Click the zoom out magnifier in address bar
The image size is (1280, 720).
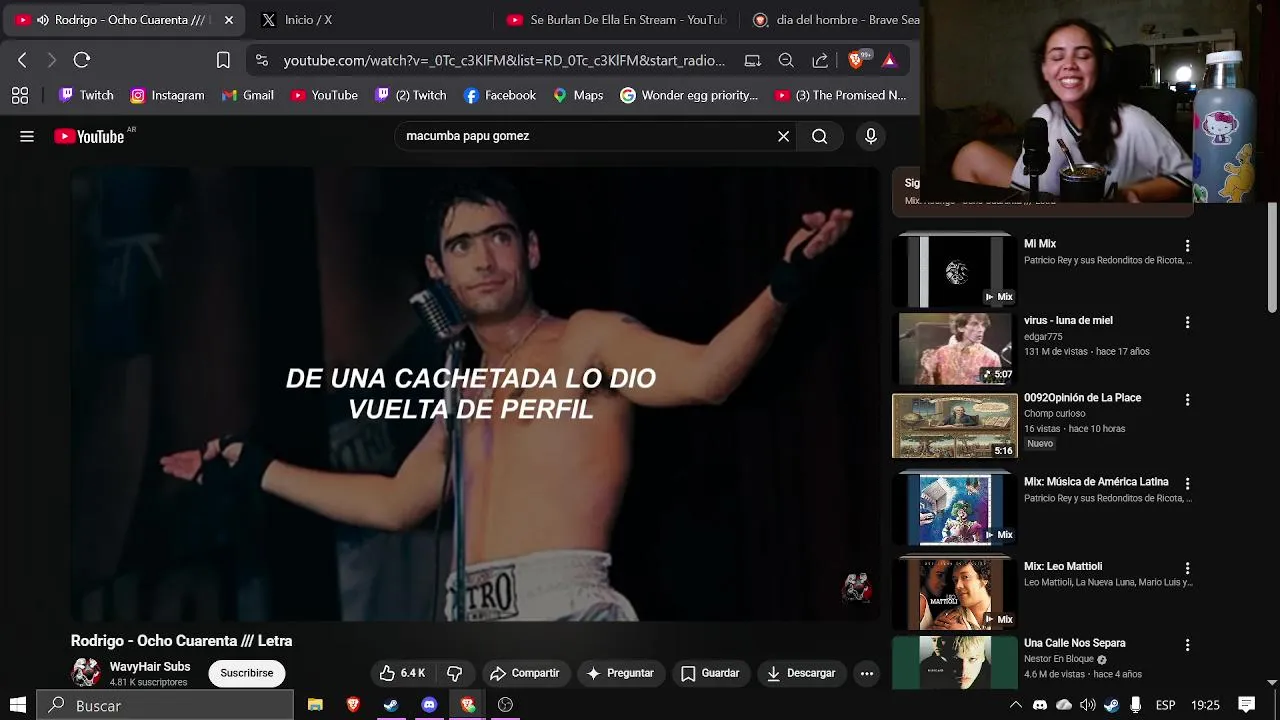[x=786, y=60]
